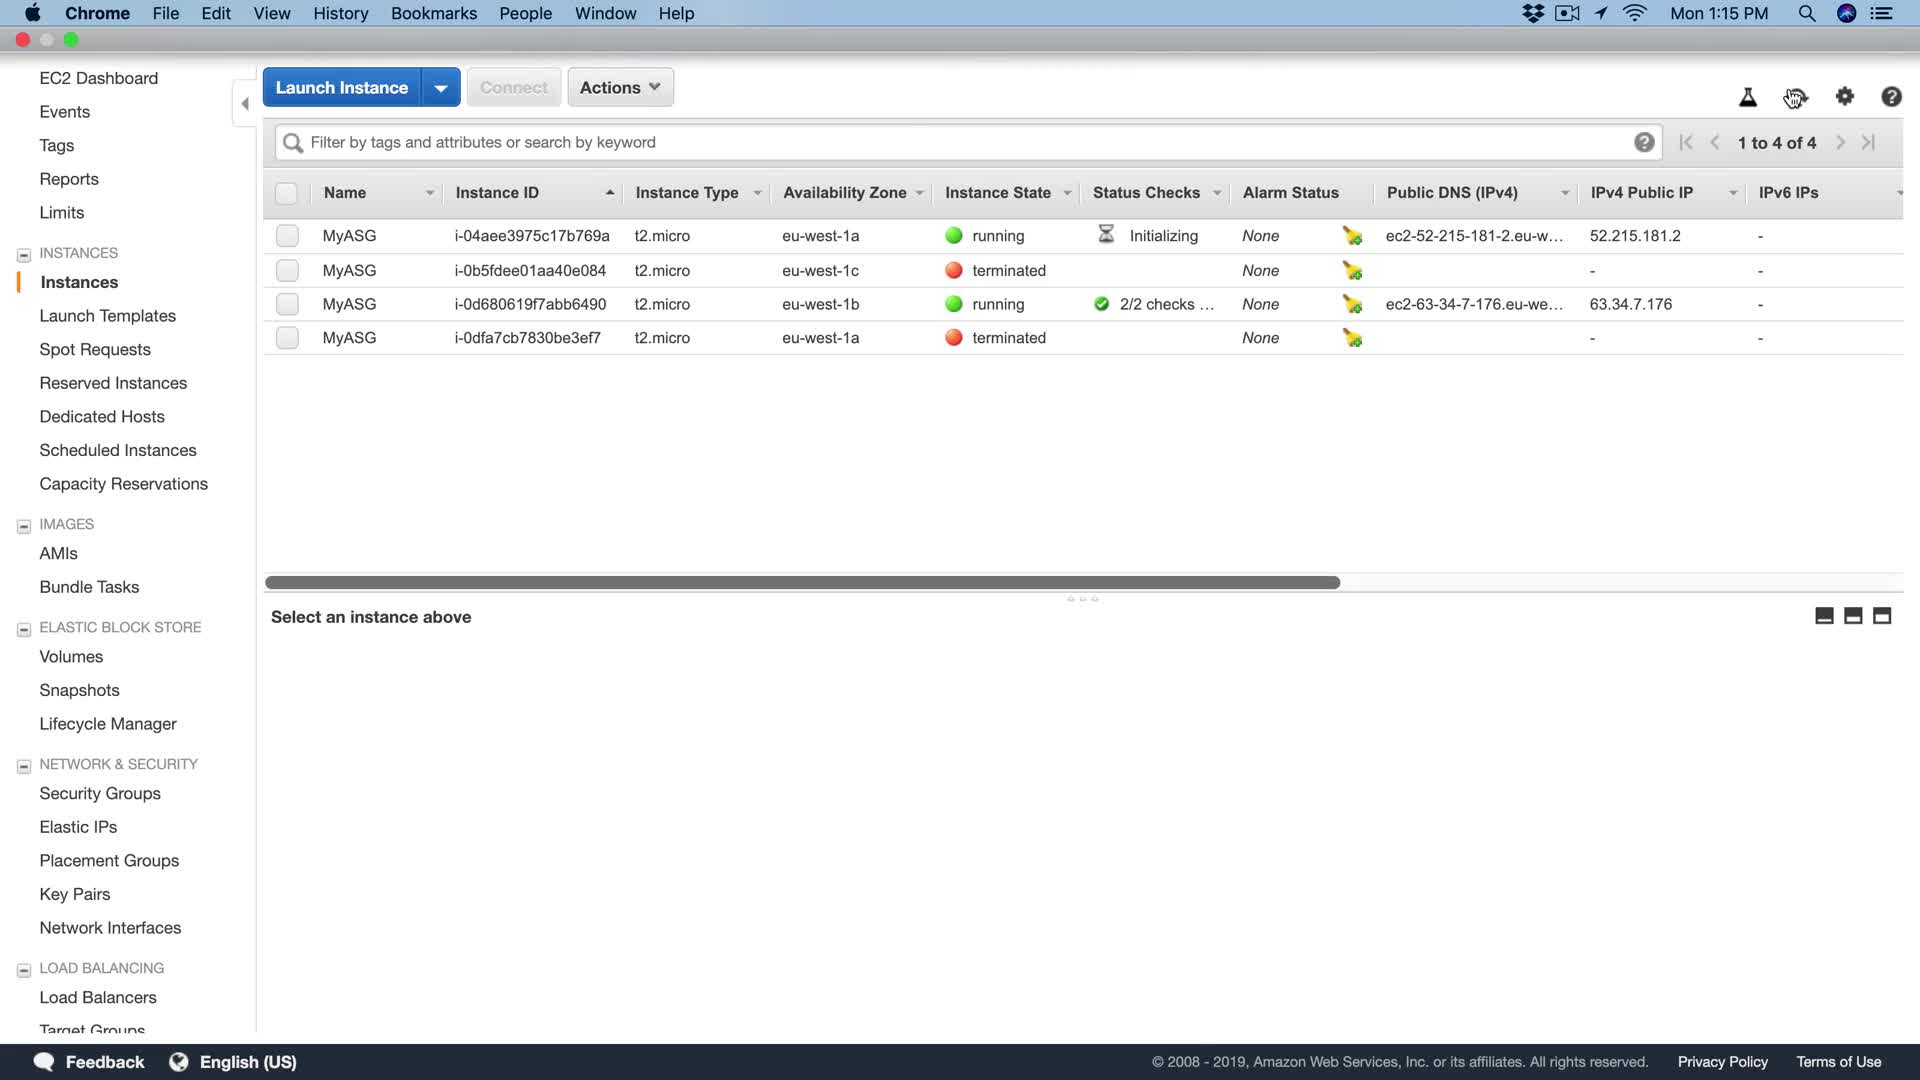Select all instances header checkbox
Screen dimensions: 1920x1080
point(286,193)
